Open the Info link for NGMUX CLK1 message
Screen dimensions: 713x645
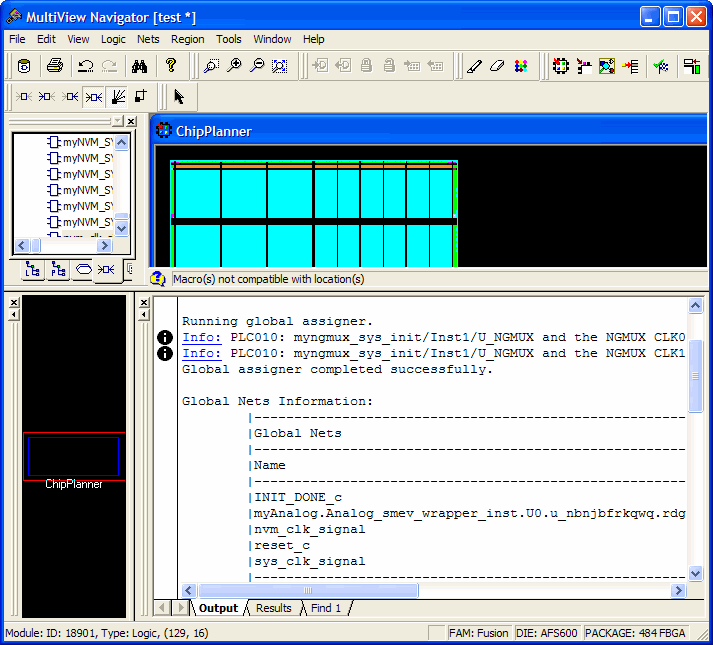click(x=201, y=353)
